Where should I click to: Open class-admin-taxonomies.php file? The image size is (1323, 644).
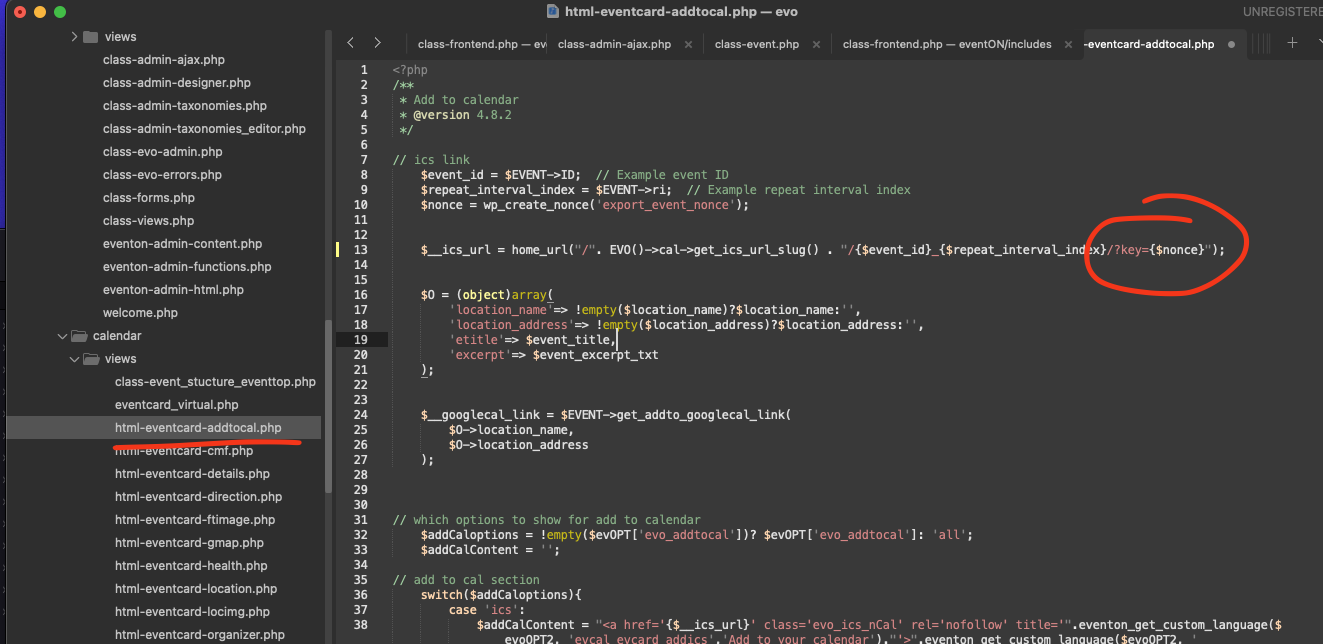[x=185, y=106]
